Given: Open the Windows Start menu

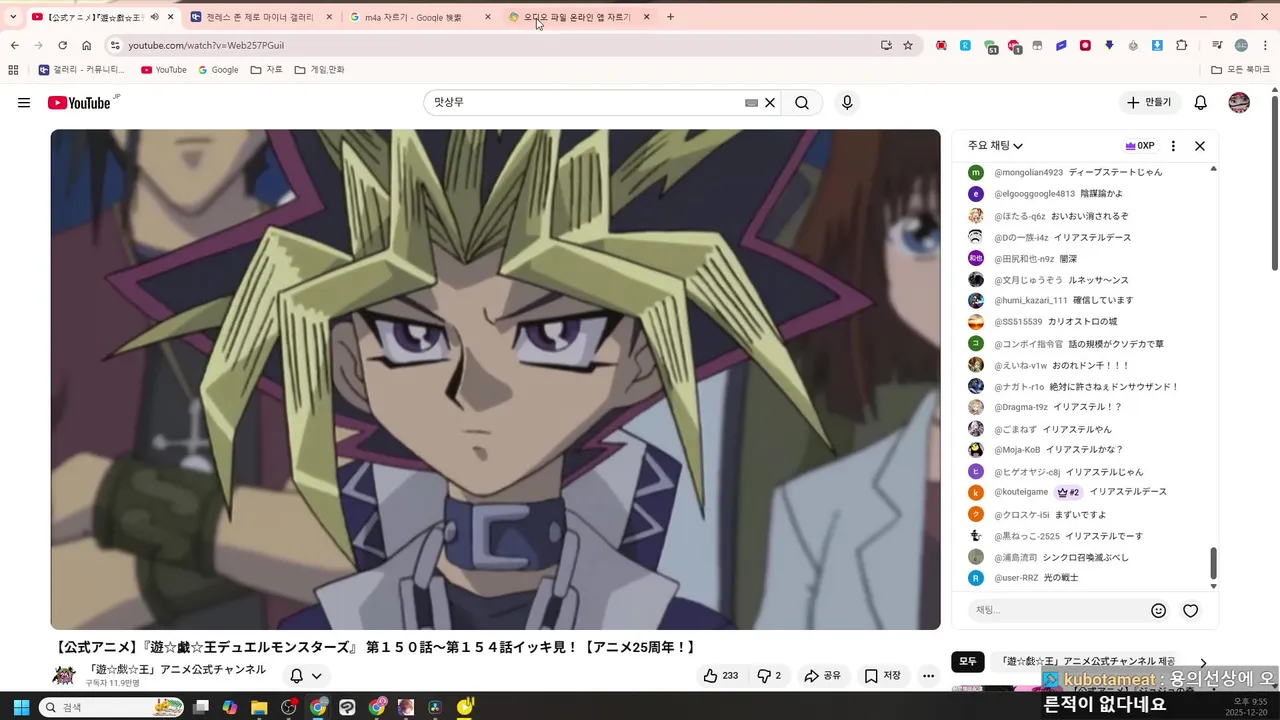Looking at the screenshot, I should click(x=21, y=707).
